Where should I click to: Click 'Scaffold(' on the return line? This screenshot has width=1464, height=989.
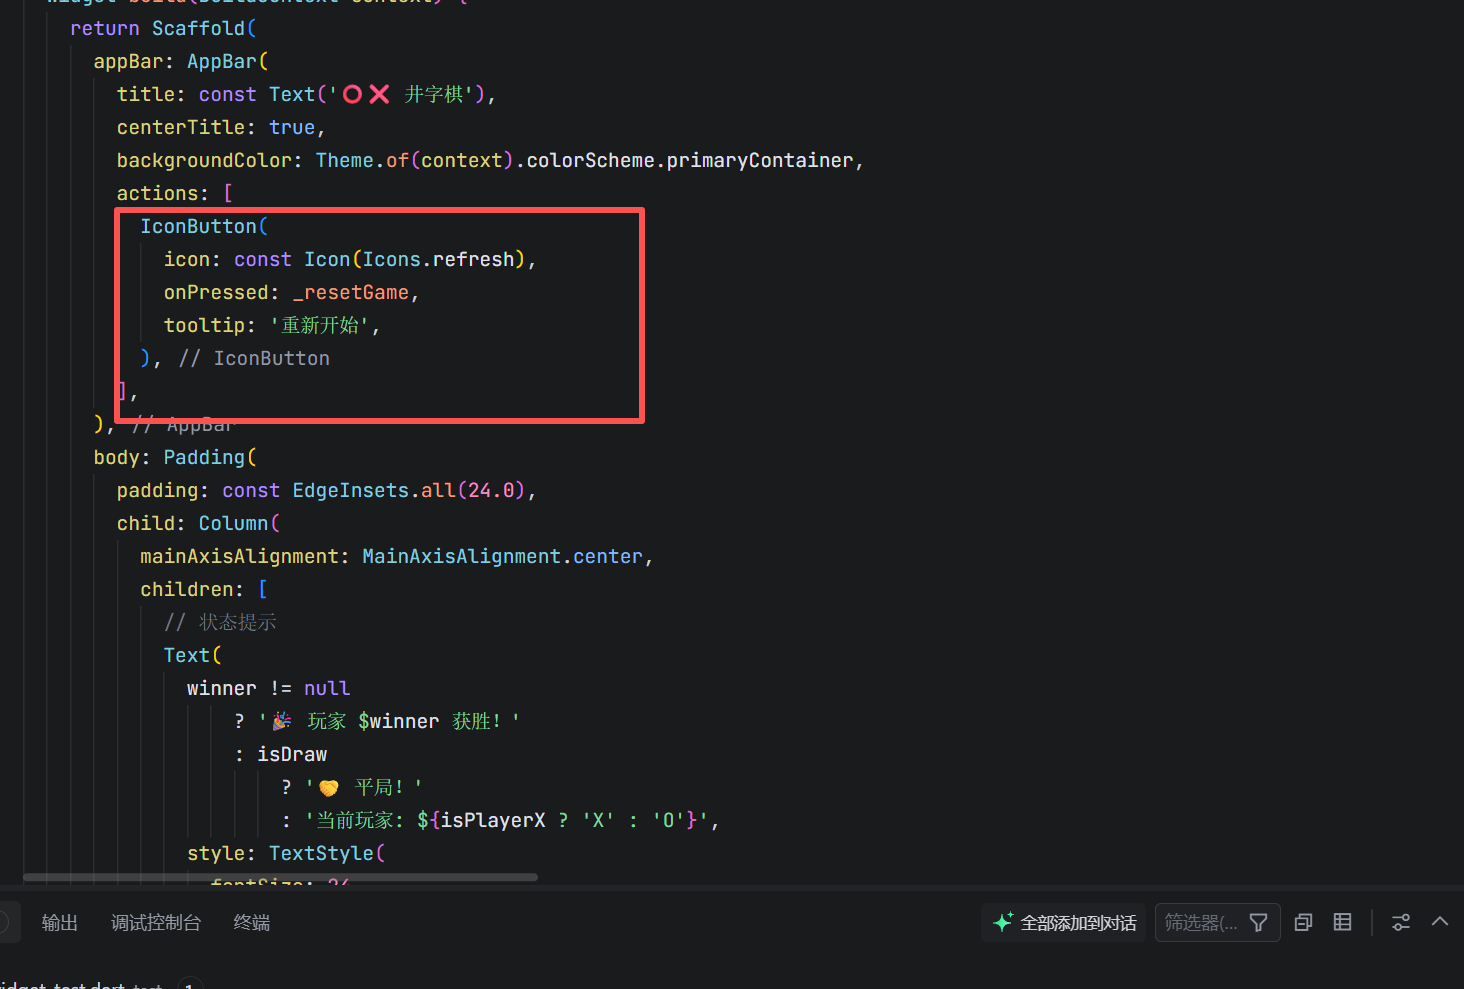point(204,29)
